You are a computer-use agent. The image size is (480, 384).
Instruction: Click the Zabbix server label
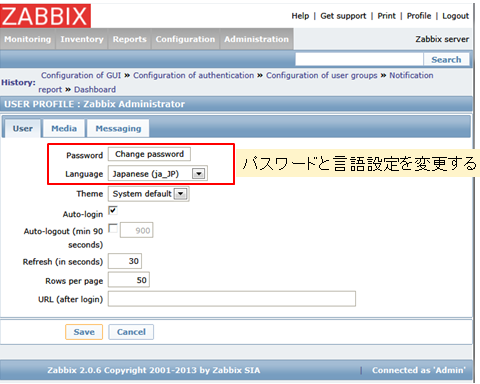(x=442, y=39)
